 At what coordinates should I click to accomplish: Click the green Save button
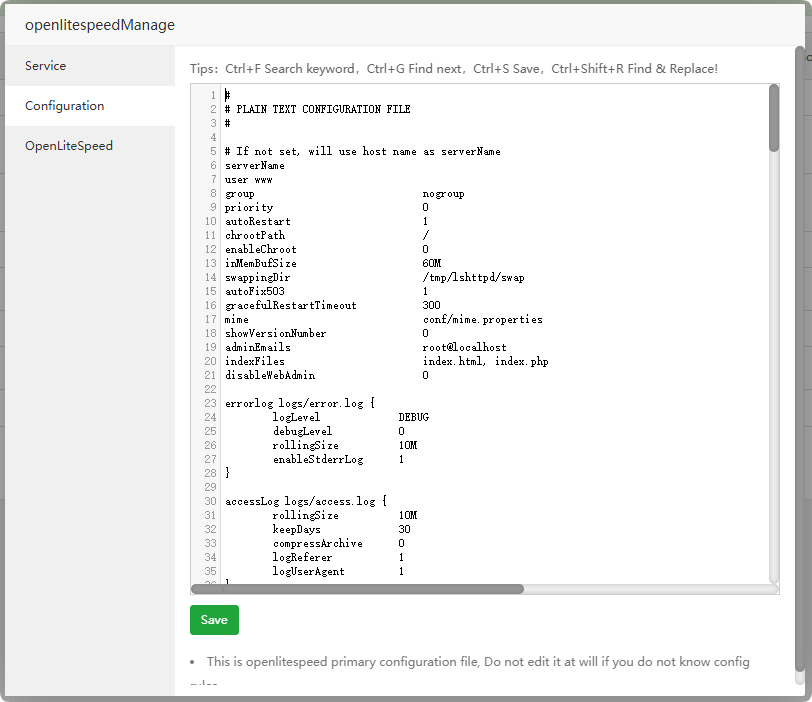[x=214, y=620]
